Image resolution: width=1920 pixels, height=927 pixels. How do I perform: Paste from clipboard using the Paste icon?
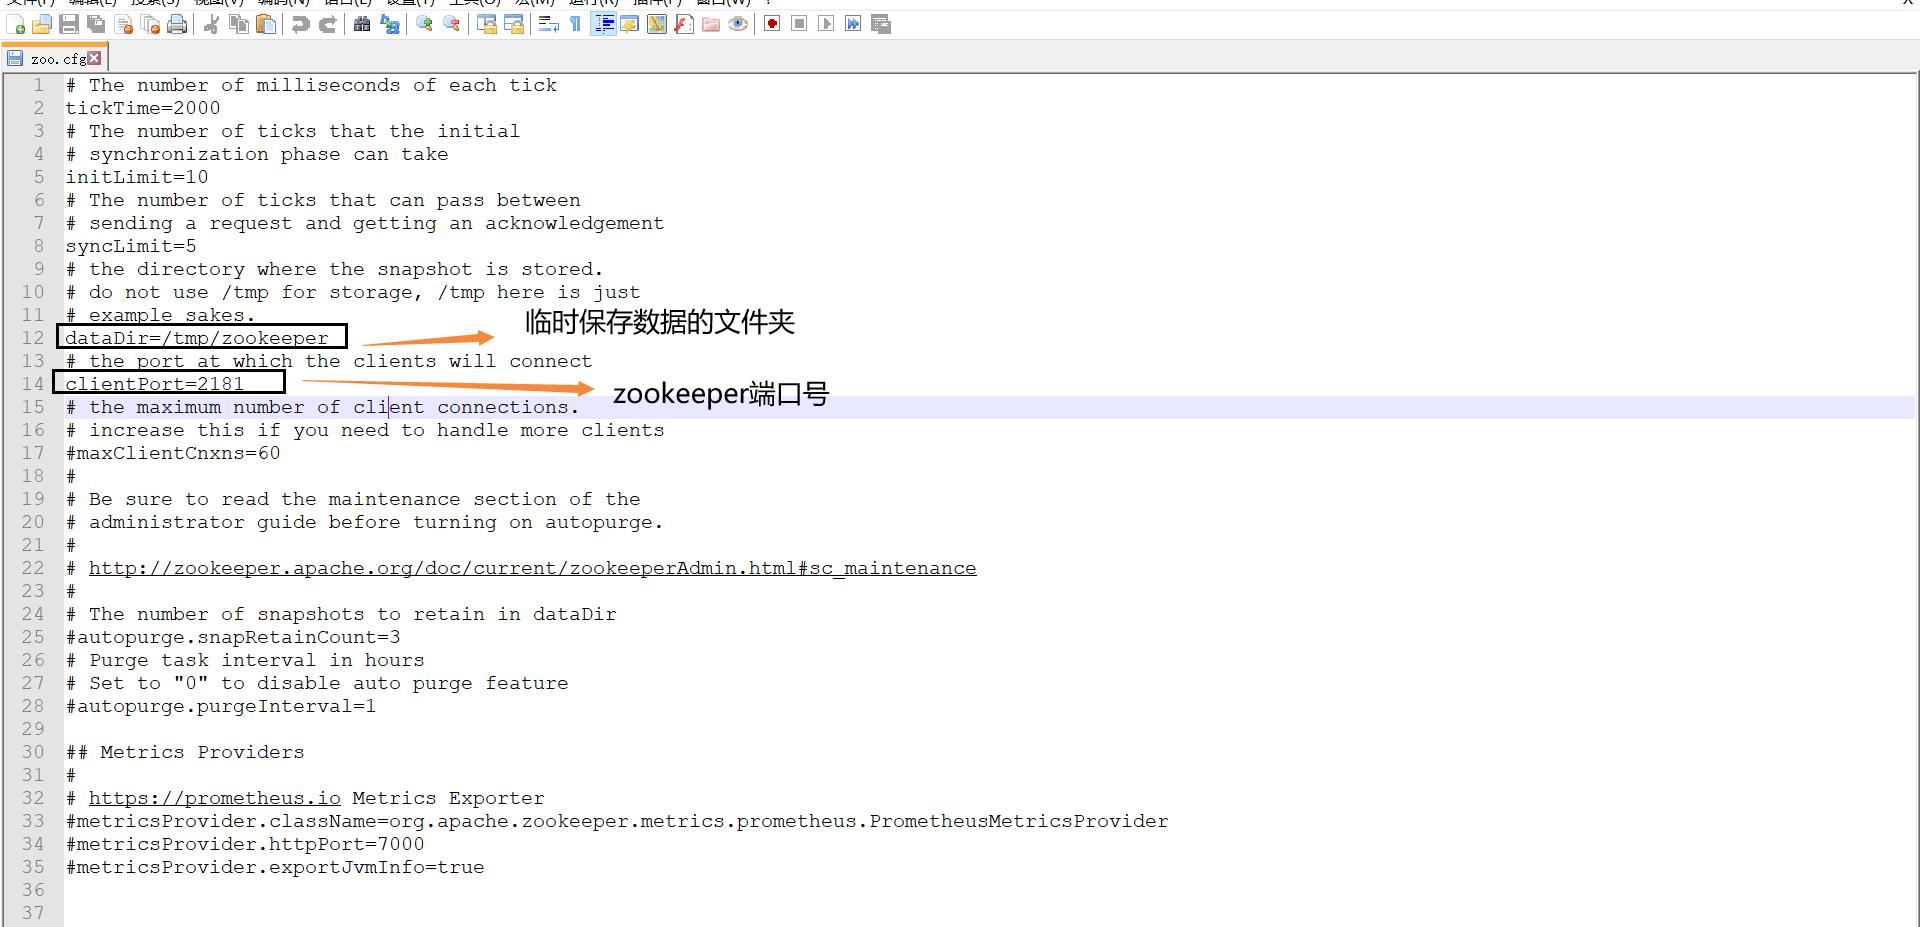[266, 24]
